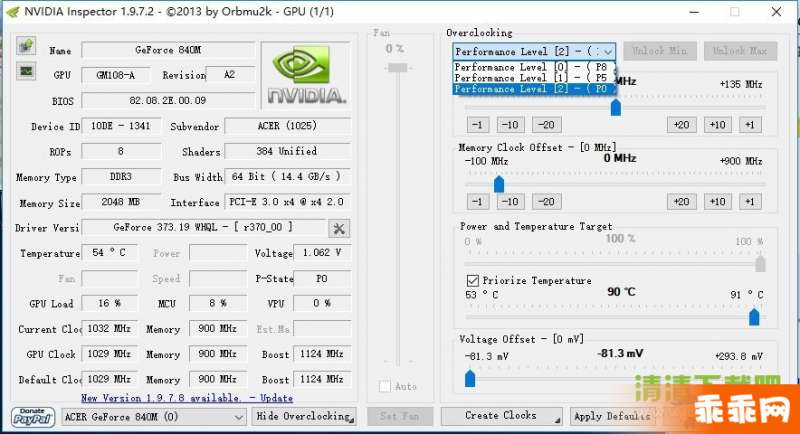The width and height of the screenshot is (800, 434).
Task: Click the Memory Size value 2048 MB
Action: point(121,202)
